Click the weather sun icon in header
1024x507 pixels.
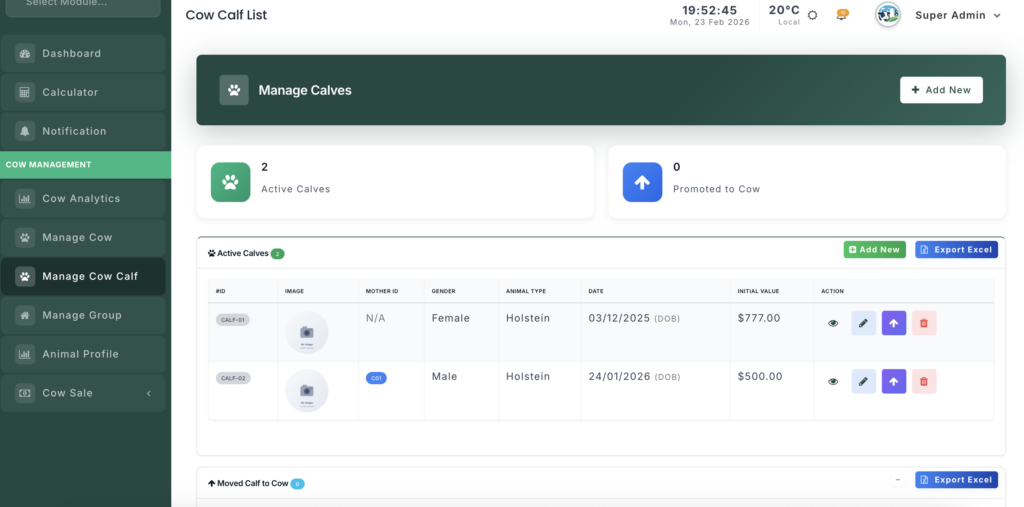[x=812, y=15]
